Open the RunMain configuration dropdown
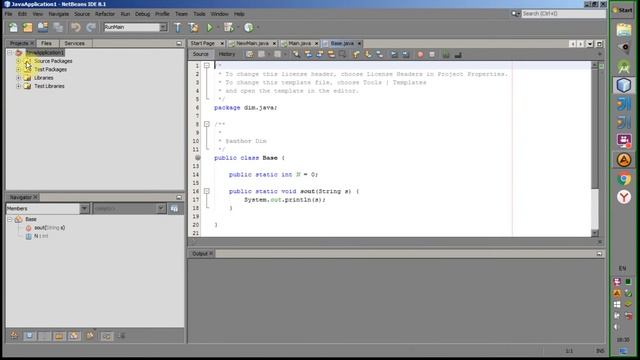Viewport: 640px width, 360px height. click(163, 27)
